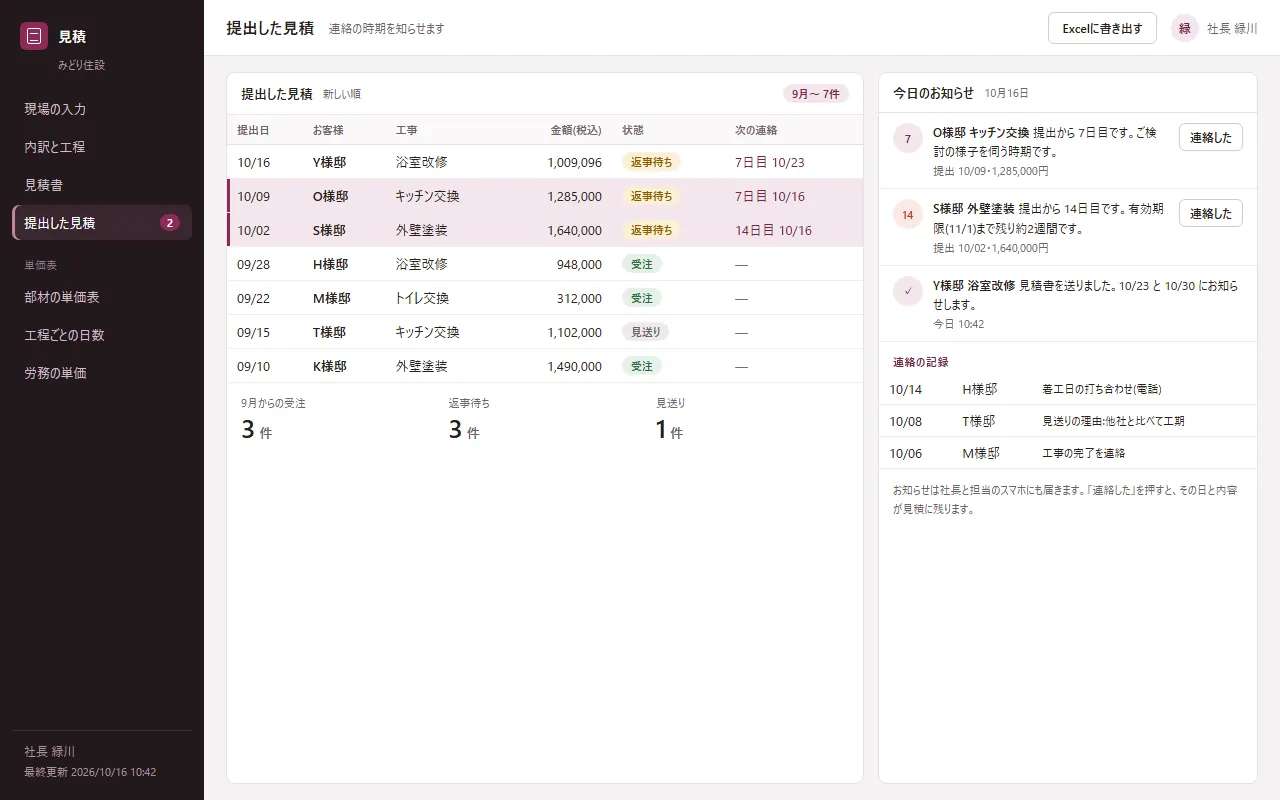Click the 次の連絡 column header

[756, 130]
